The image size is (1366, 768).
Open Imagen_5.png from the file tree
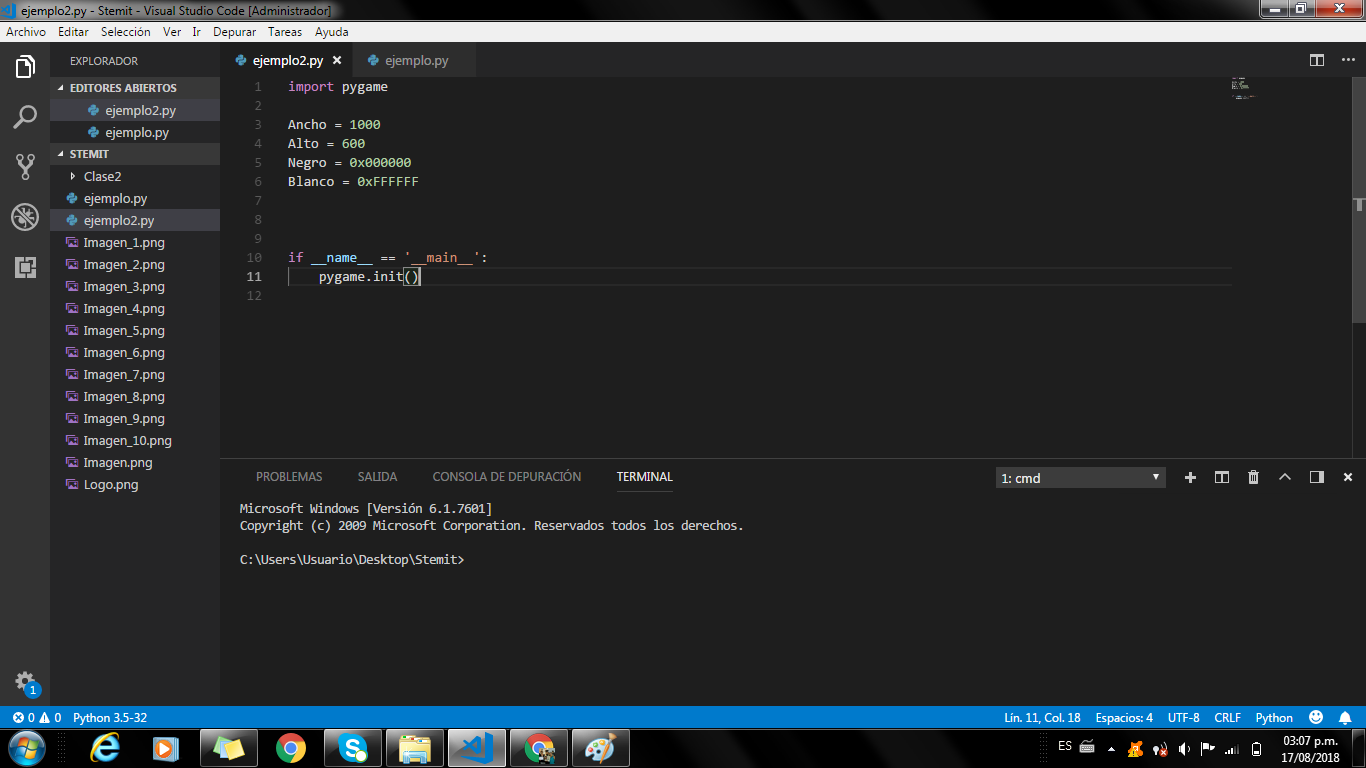click(135, 330)
